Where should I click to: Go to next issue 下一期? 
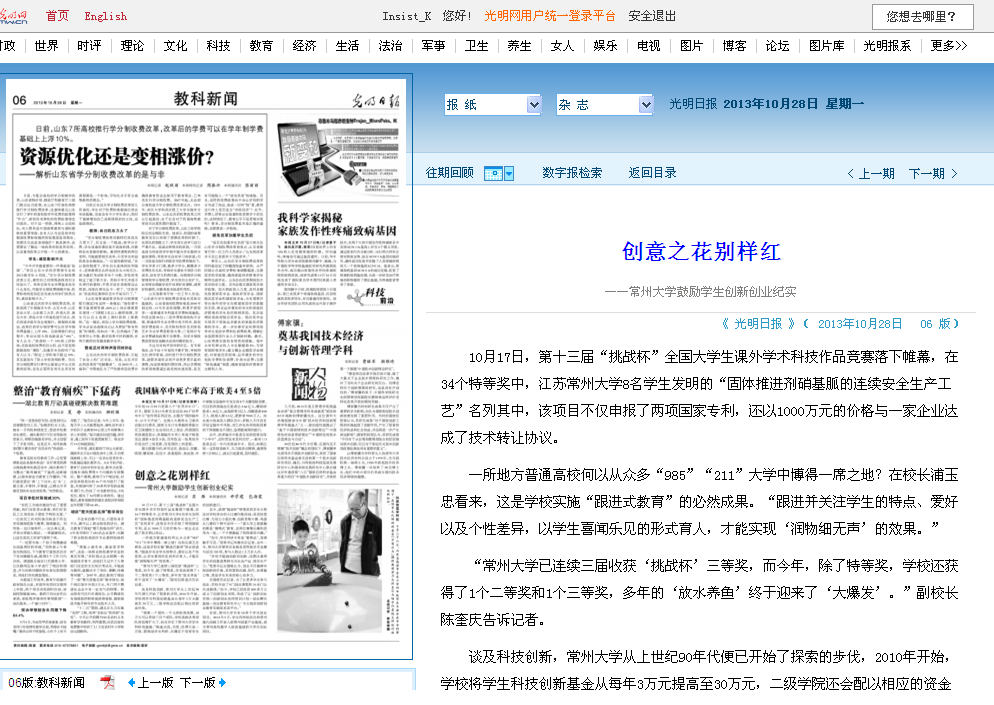pyautogui.click(x=933, y=173)
